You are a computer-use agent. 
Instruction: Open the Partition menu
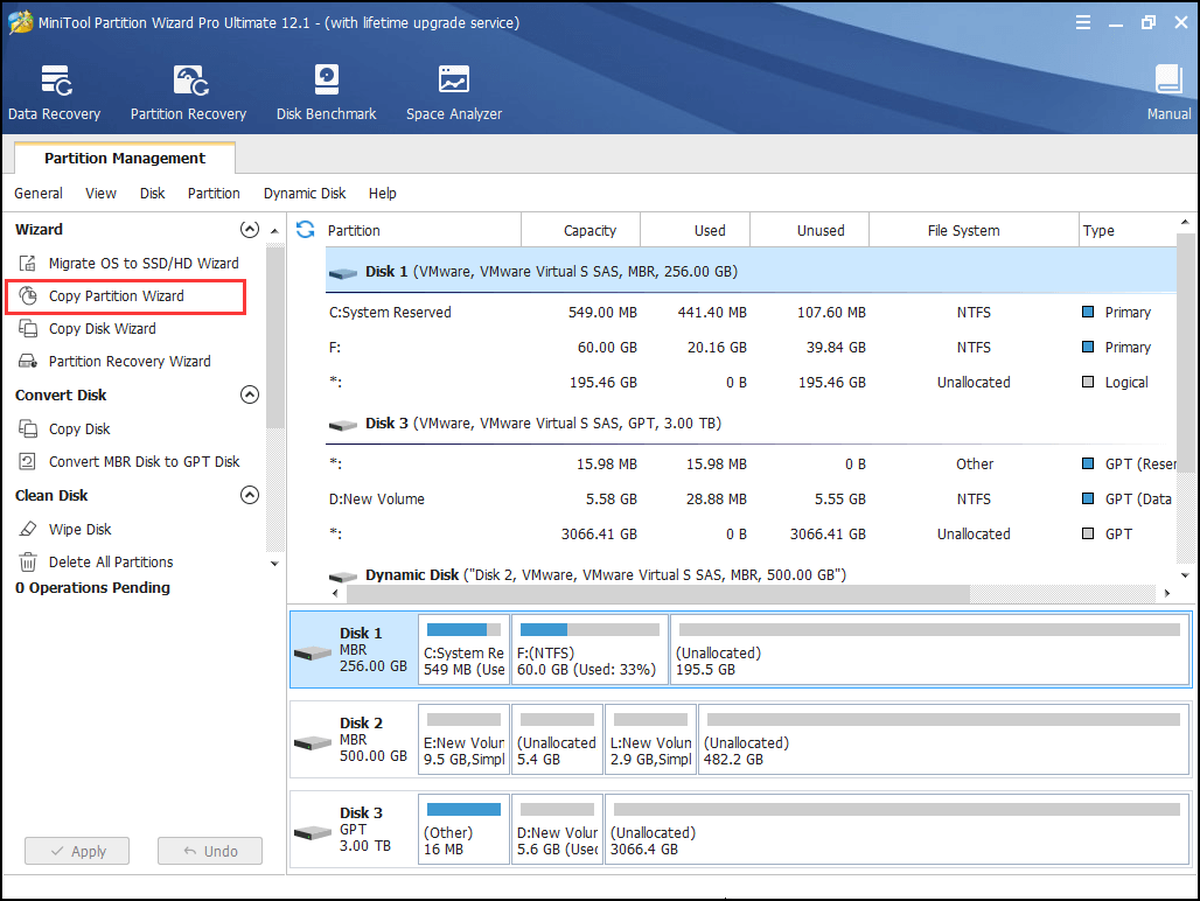point(214,193)
